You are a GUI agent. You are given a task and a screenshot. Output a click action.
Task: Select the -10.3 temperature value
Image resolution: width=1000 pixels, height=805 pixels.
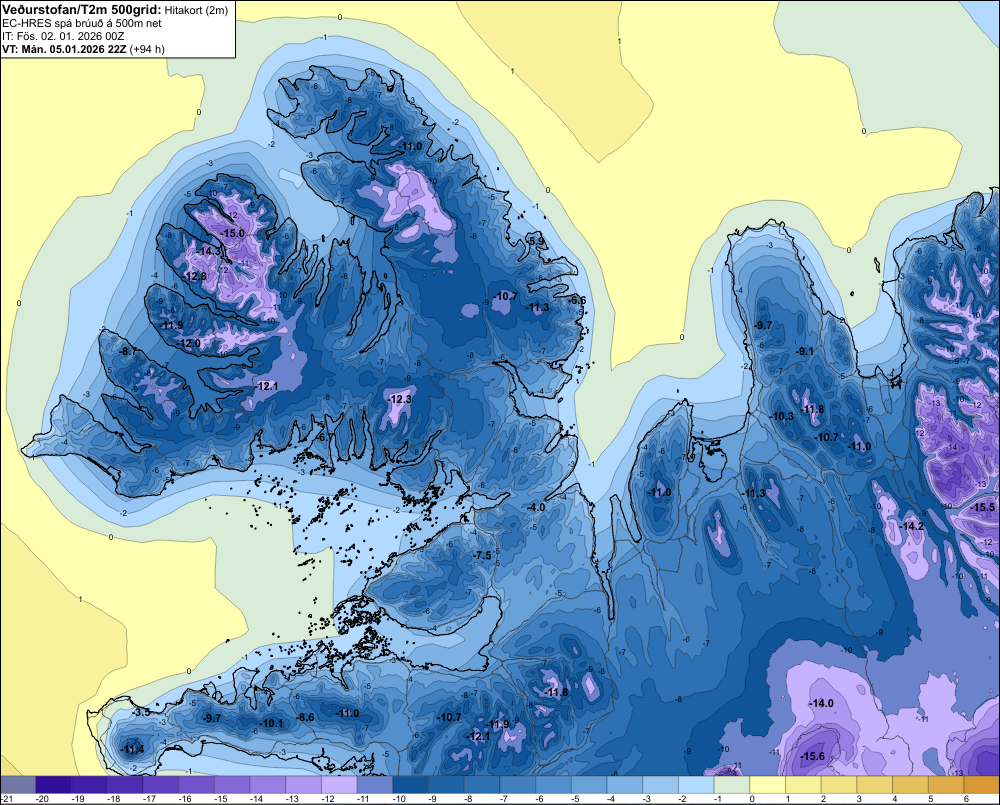(781, 417)
